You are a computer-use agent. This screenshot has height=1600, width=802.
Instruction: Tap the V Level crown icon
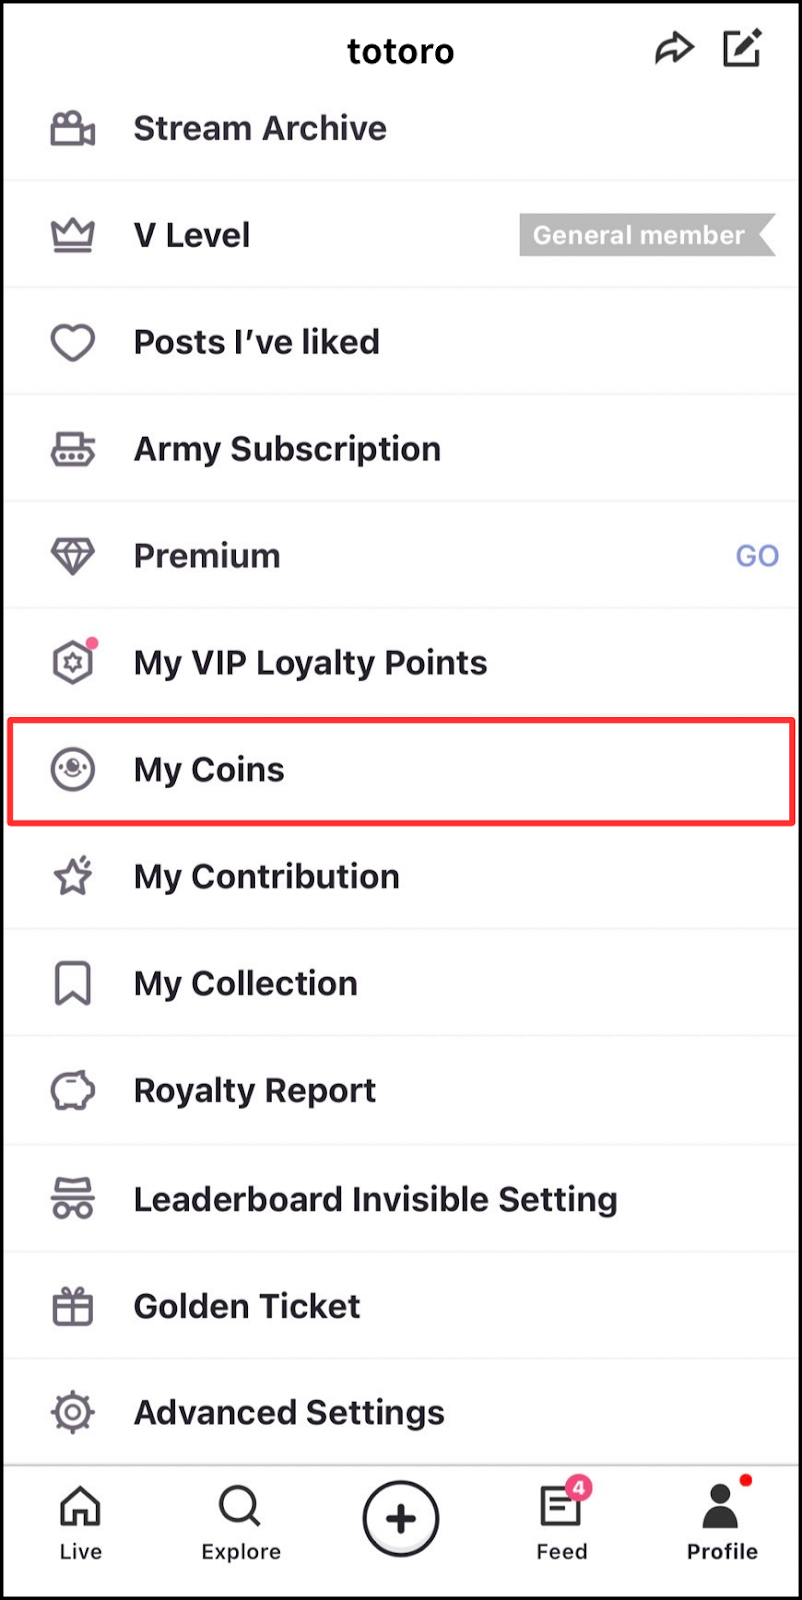click(73, 236)
